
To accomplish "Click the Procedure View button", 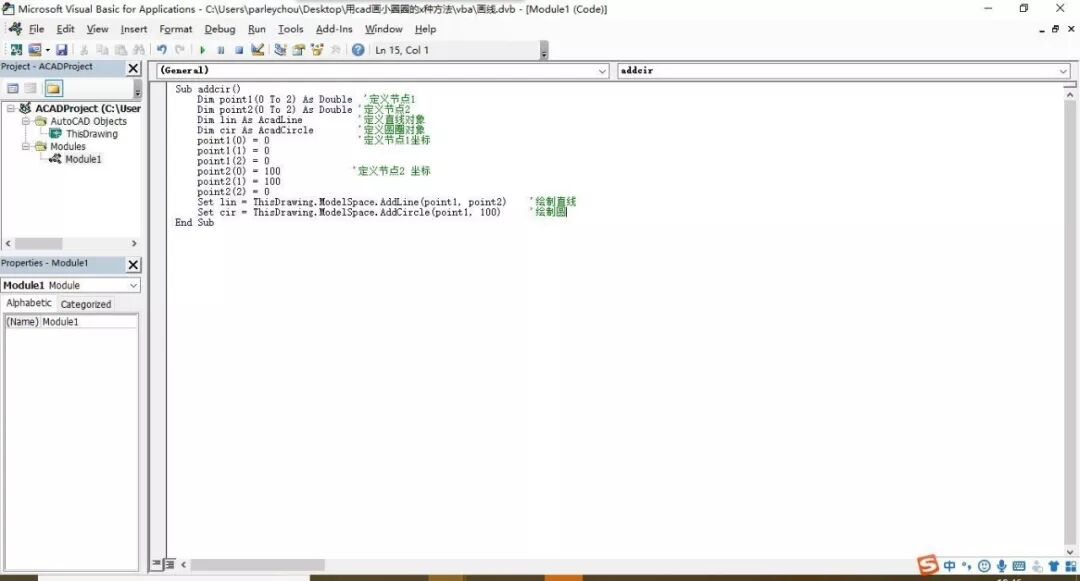I will 157,564.
